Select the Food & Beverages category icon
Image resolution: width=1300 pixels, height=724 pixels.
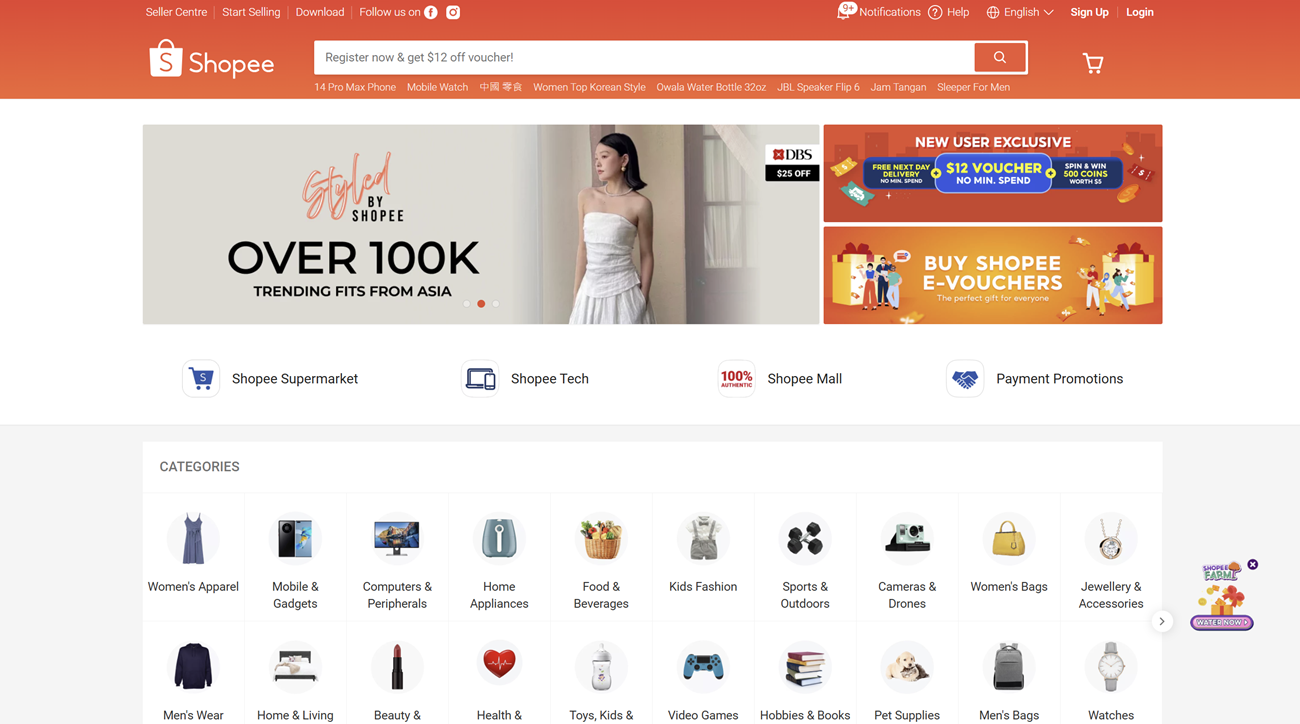tap(601, 539)
